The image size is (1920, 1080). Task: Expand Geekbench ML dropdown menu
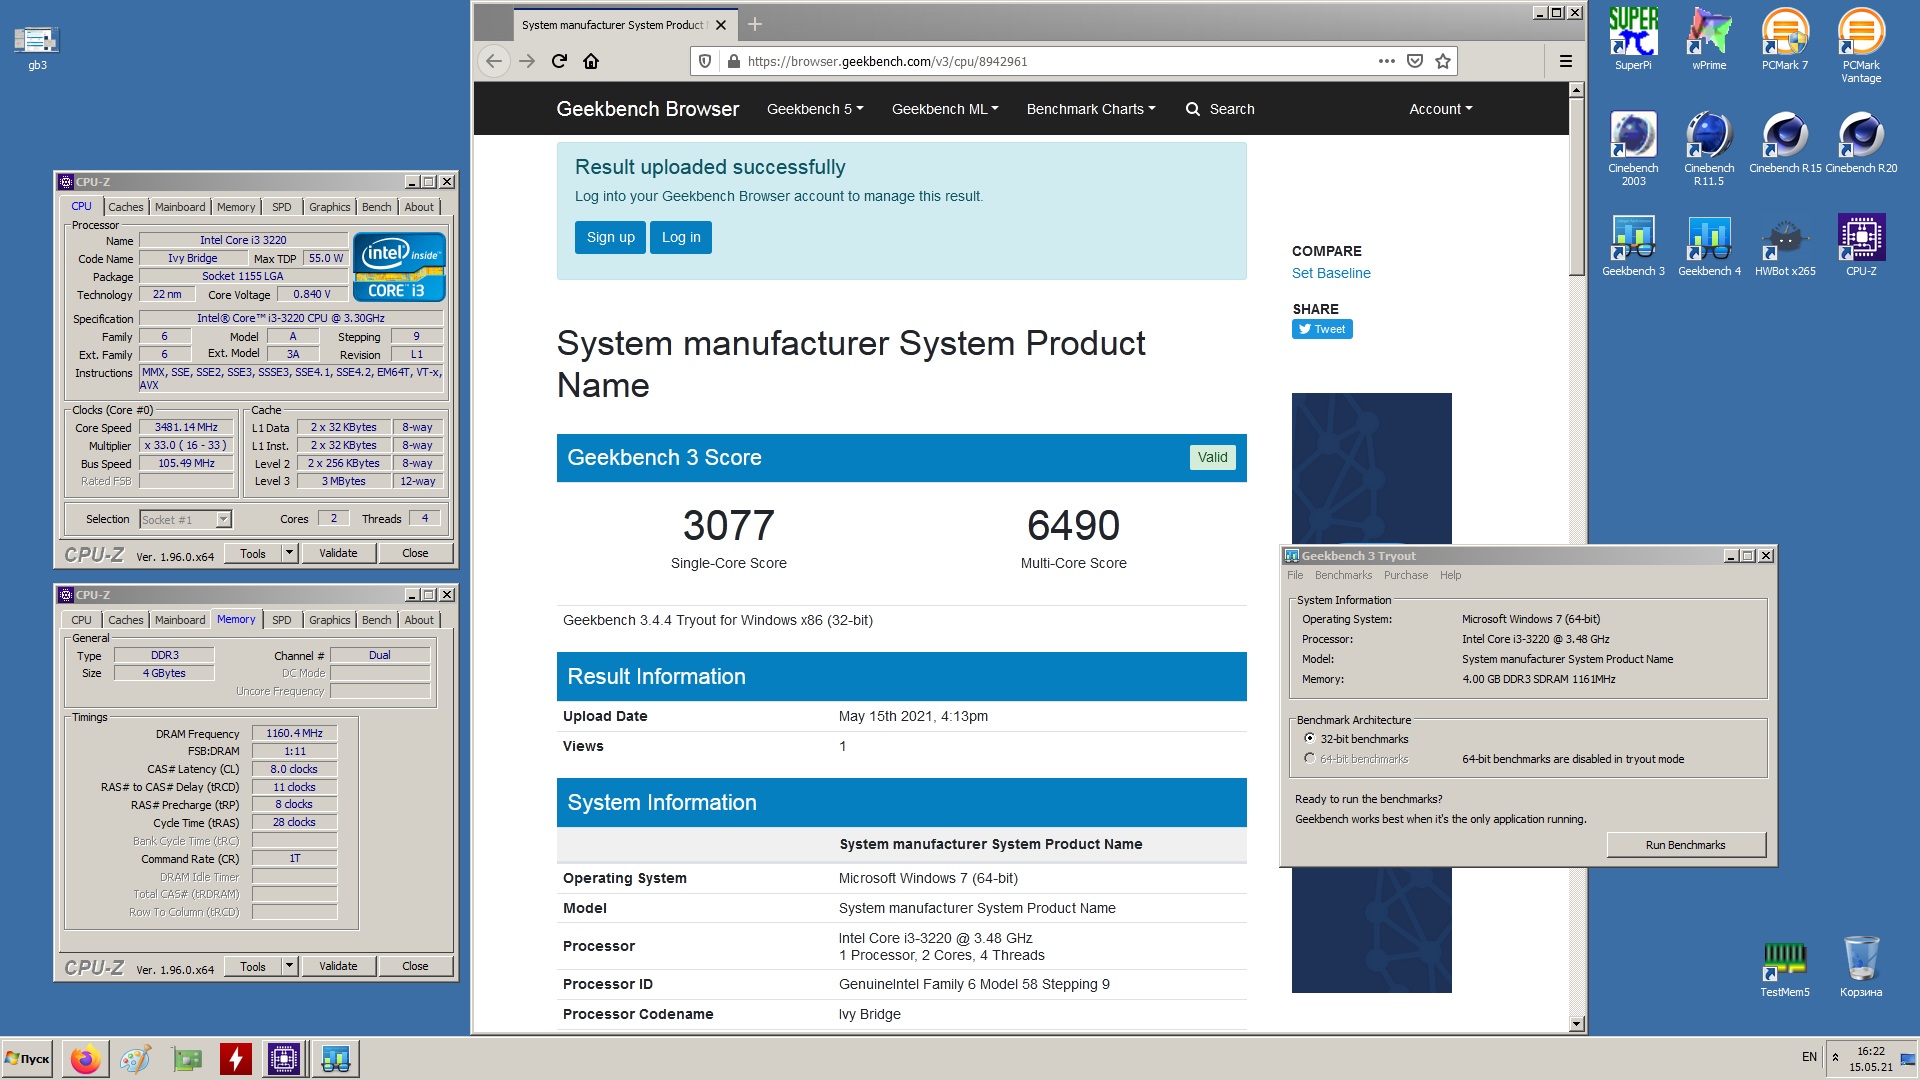(x=945, y=109)
